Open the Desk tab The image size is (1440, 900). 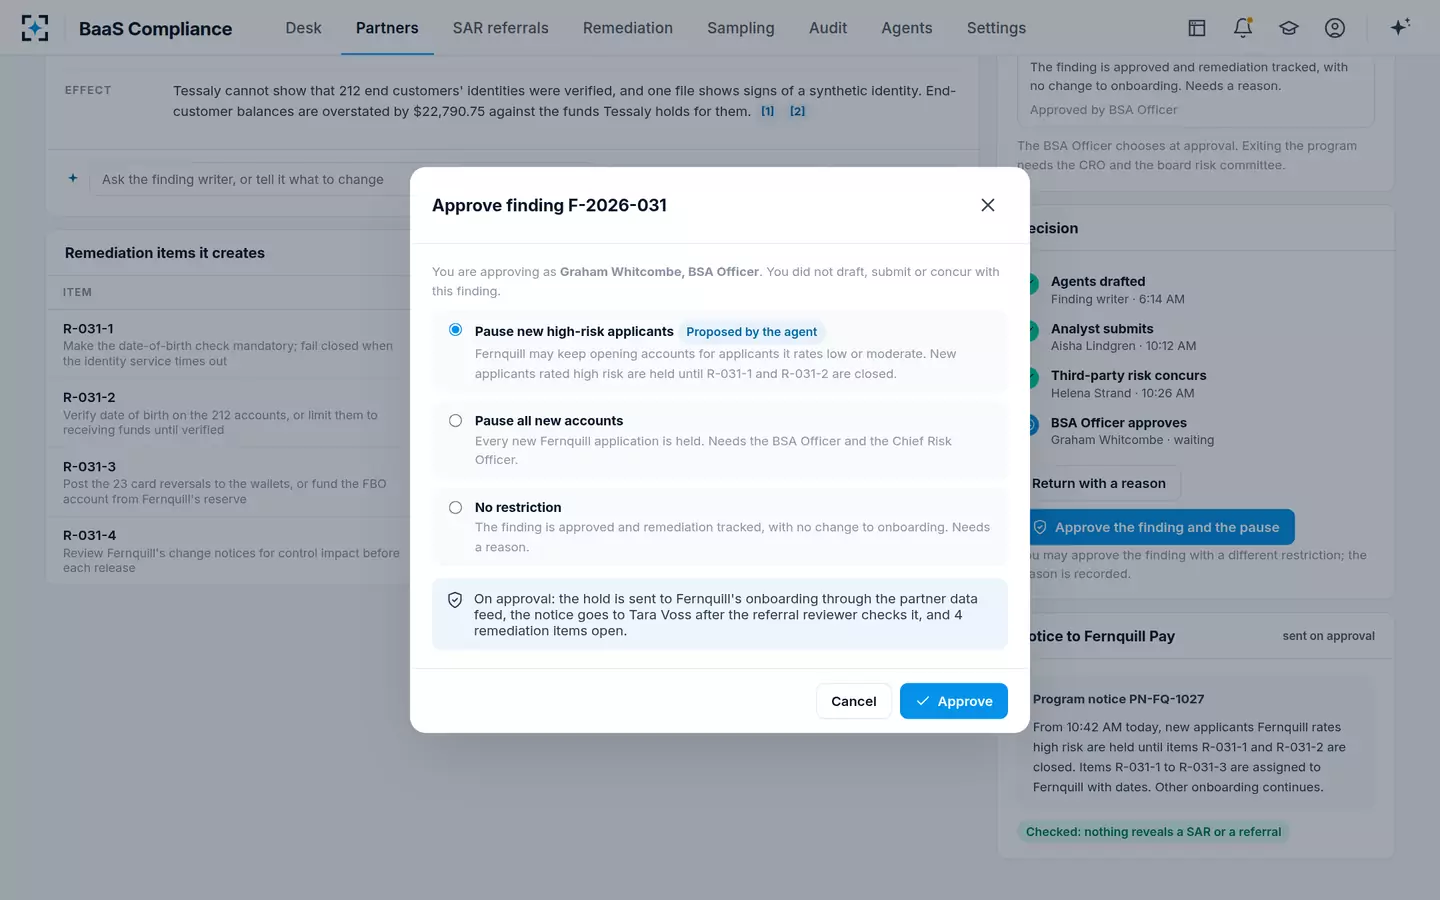click(303, 28)
